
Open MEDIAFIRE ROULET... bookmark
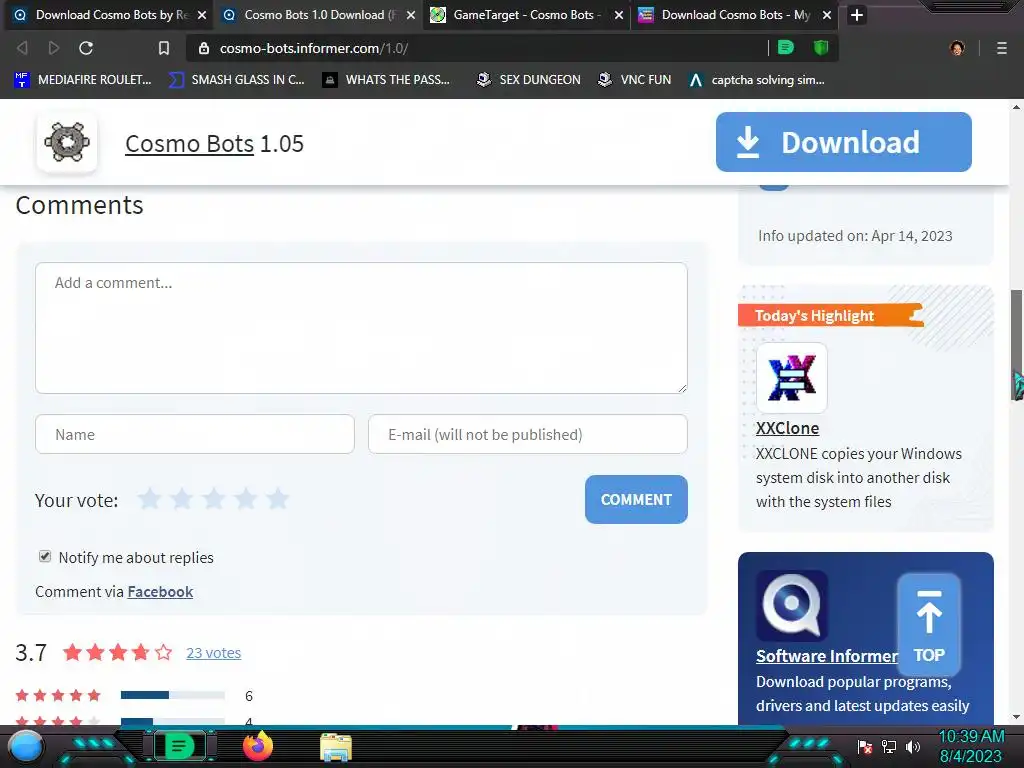pyautogui.click(x=83, y=80)
